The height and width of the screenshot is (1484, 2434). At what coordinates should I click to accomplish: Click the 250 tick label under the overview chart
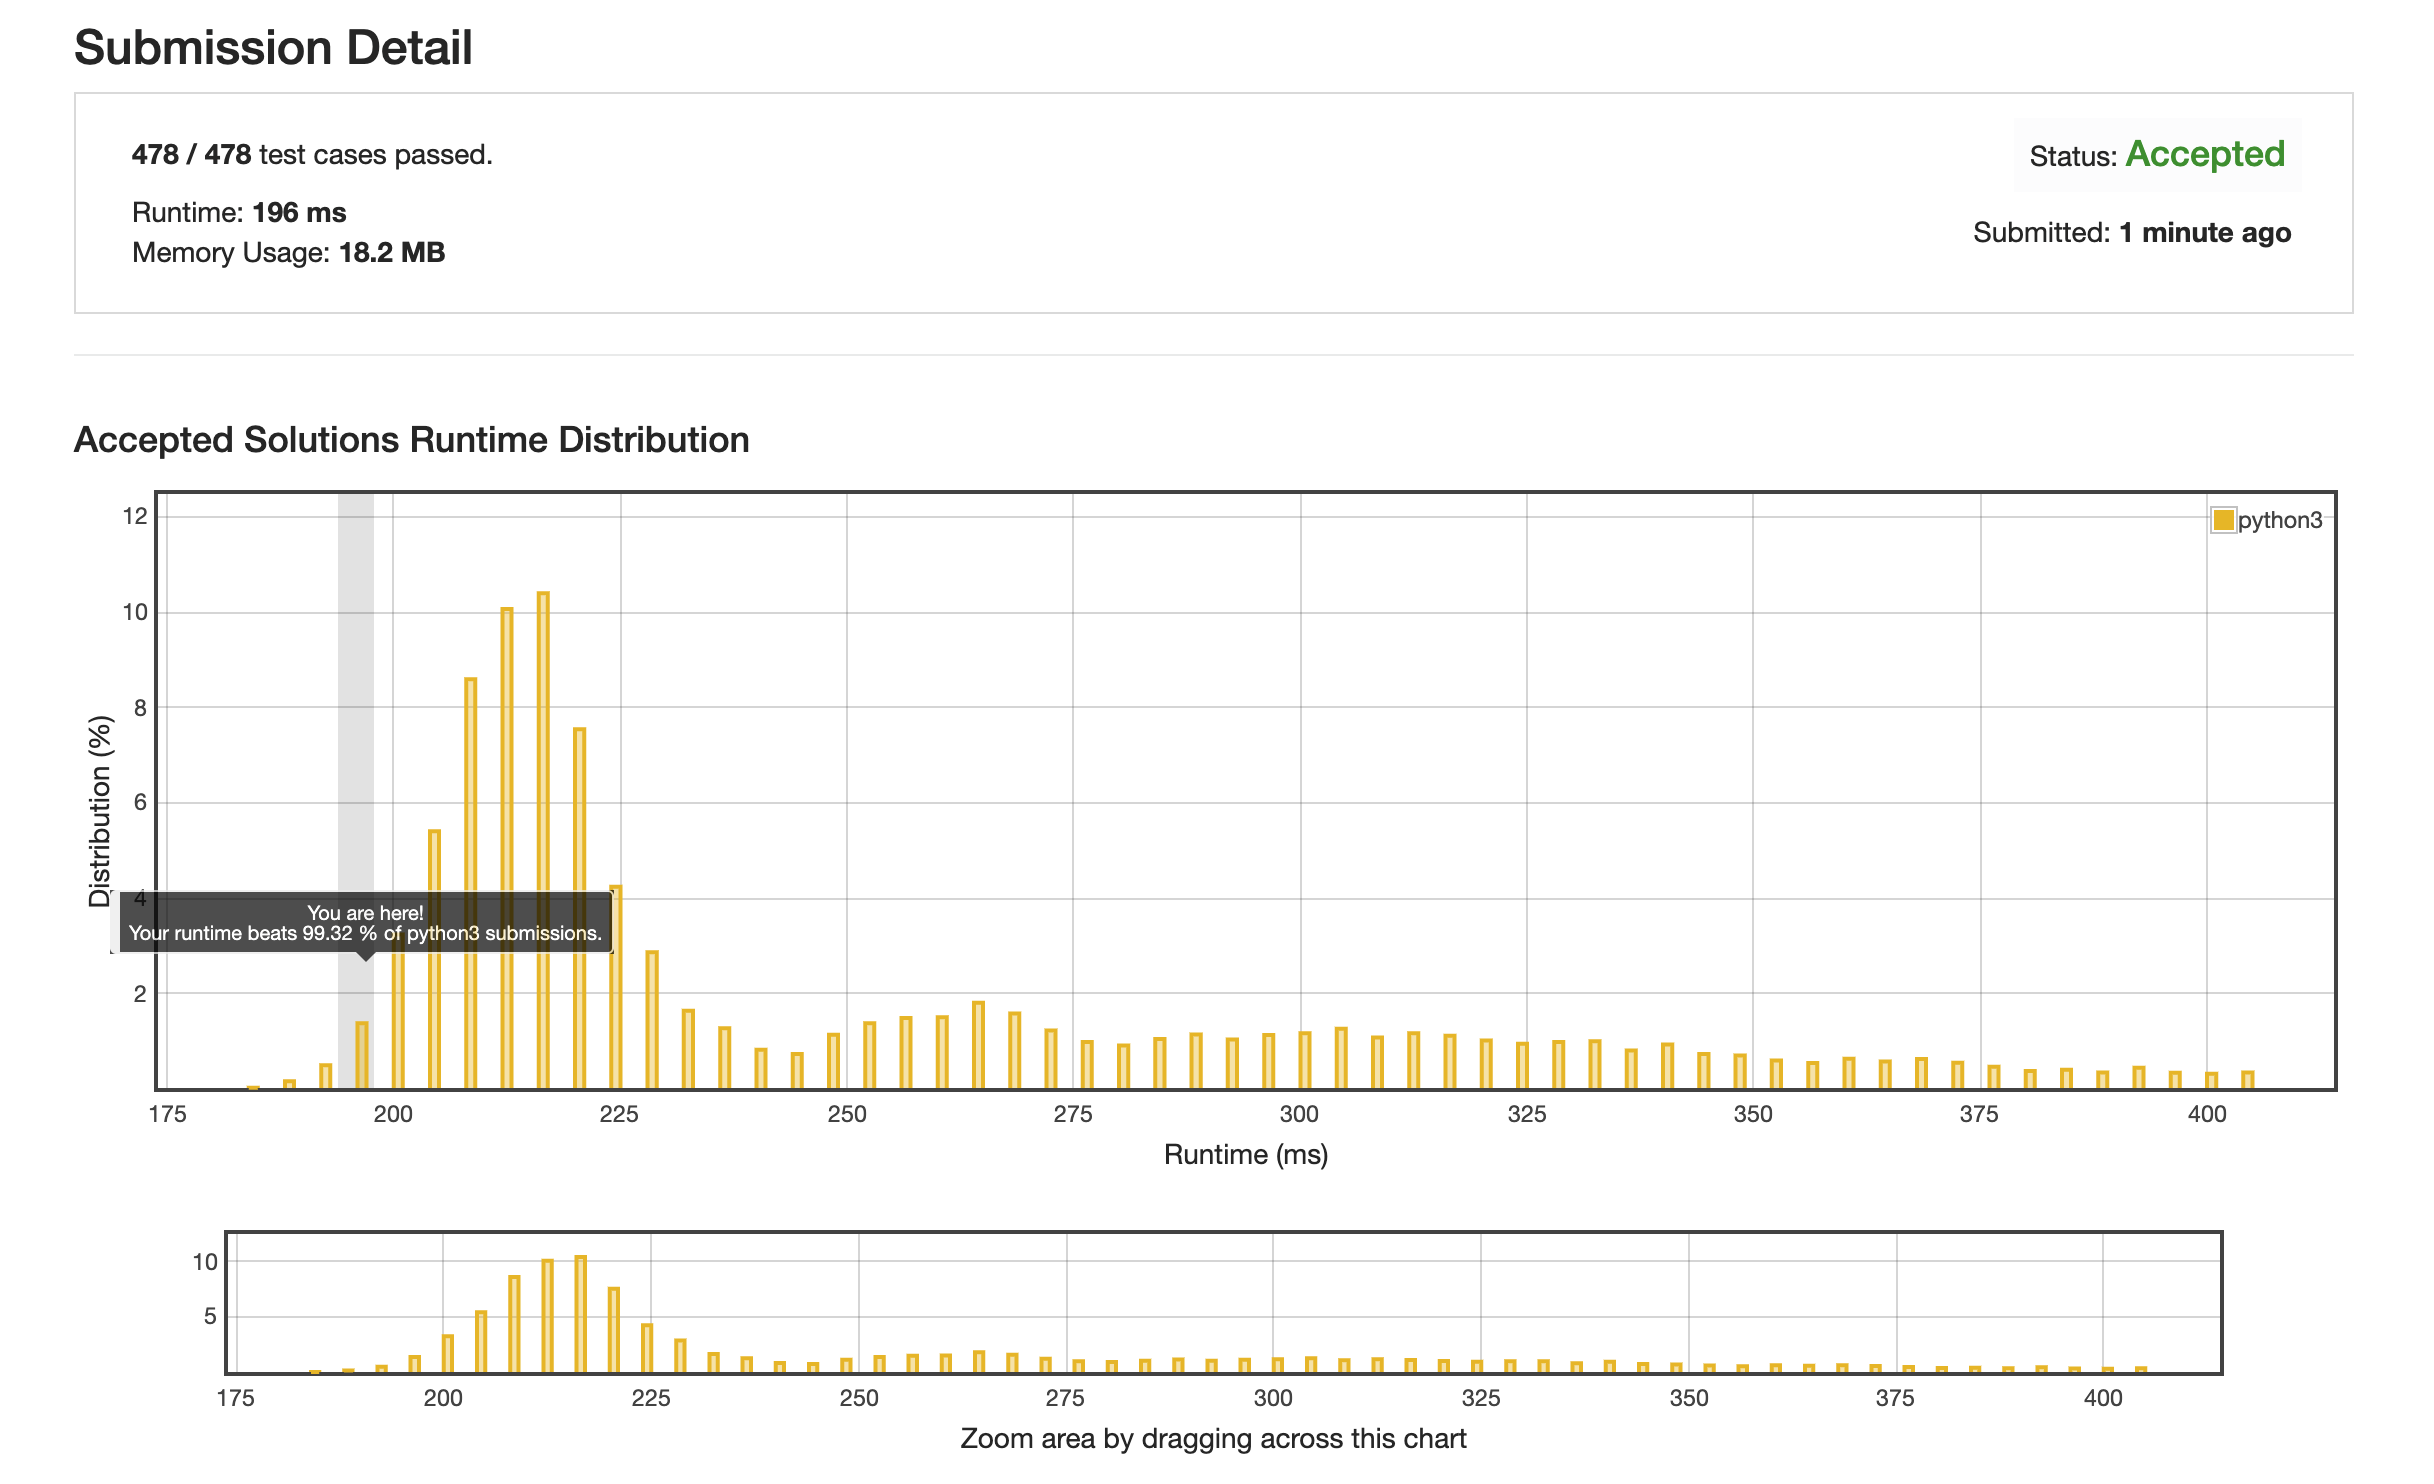[858, 1398]
